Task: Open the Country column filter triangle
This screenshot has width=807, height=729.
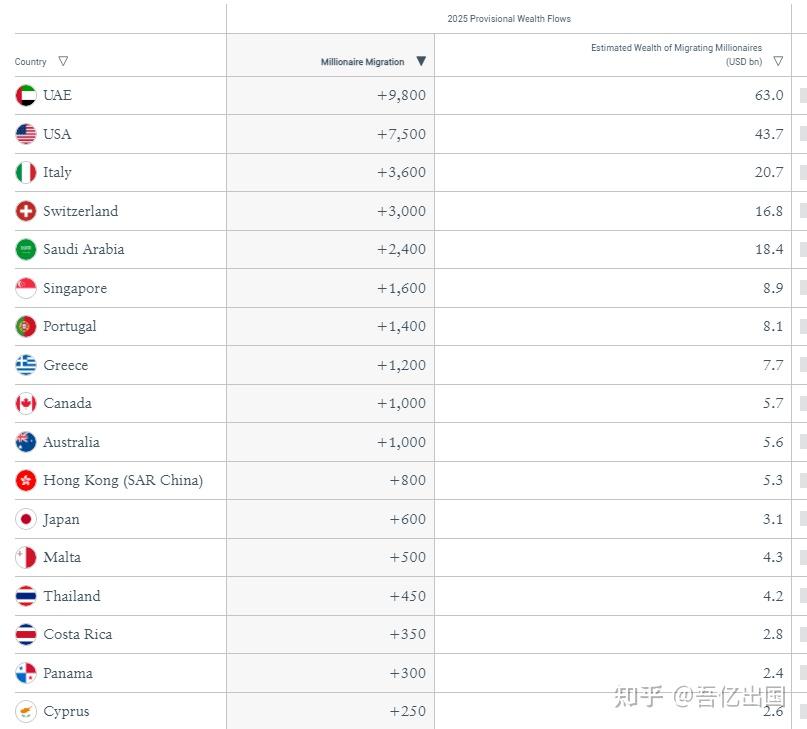Action: [63, 61]
